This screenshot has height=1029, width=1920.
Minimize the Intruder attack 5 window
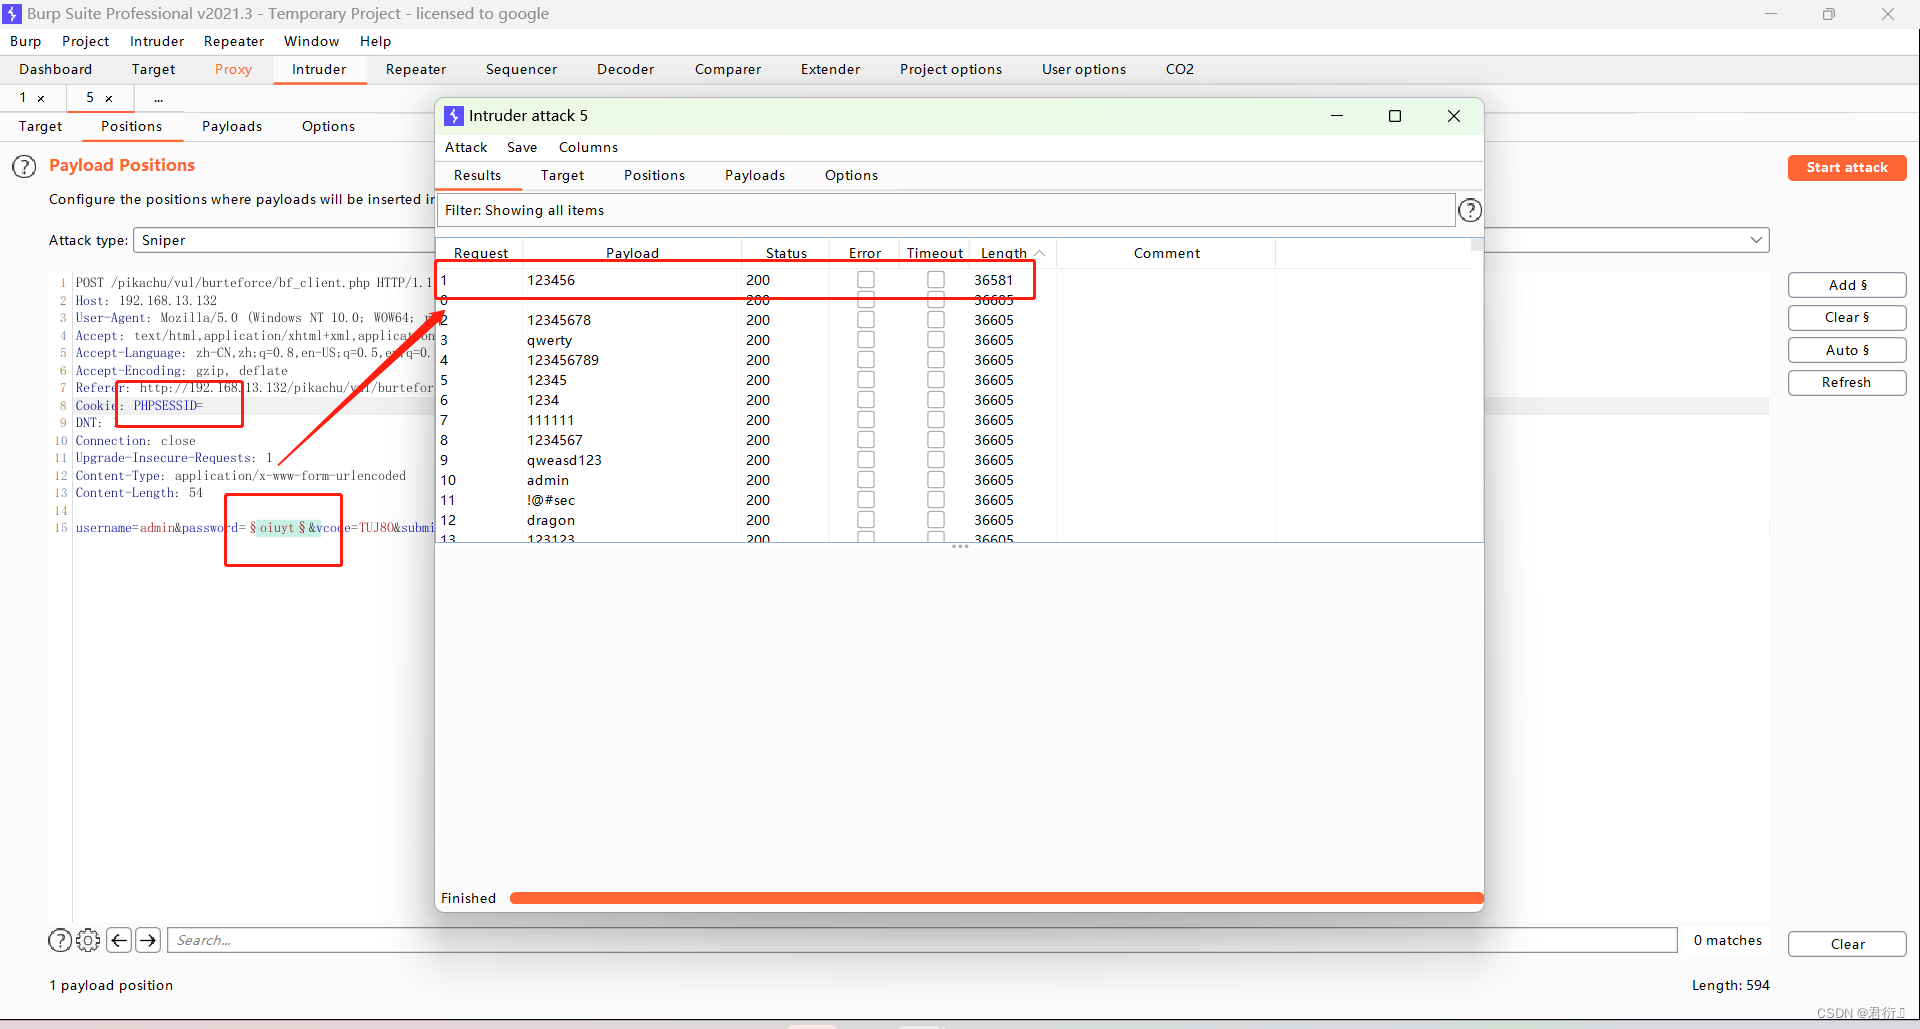click(x=1336, y=116)
